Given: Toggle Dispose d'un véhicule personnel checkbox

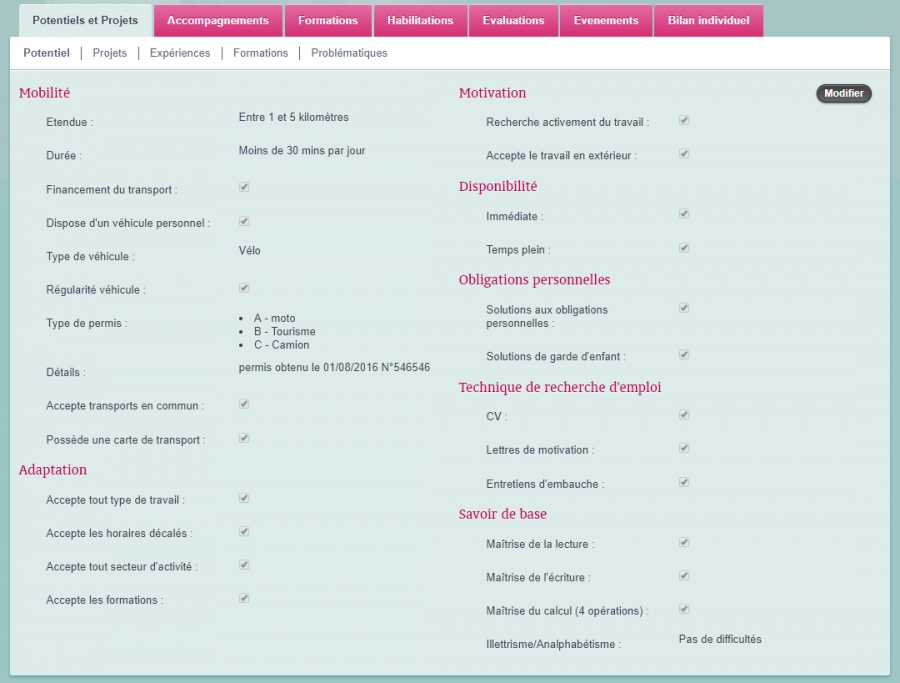Looking at the screenshot, I should pos(244,221).
